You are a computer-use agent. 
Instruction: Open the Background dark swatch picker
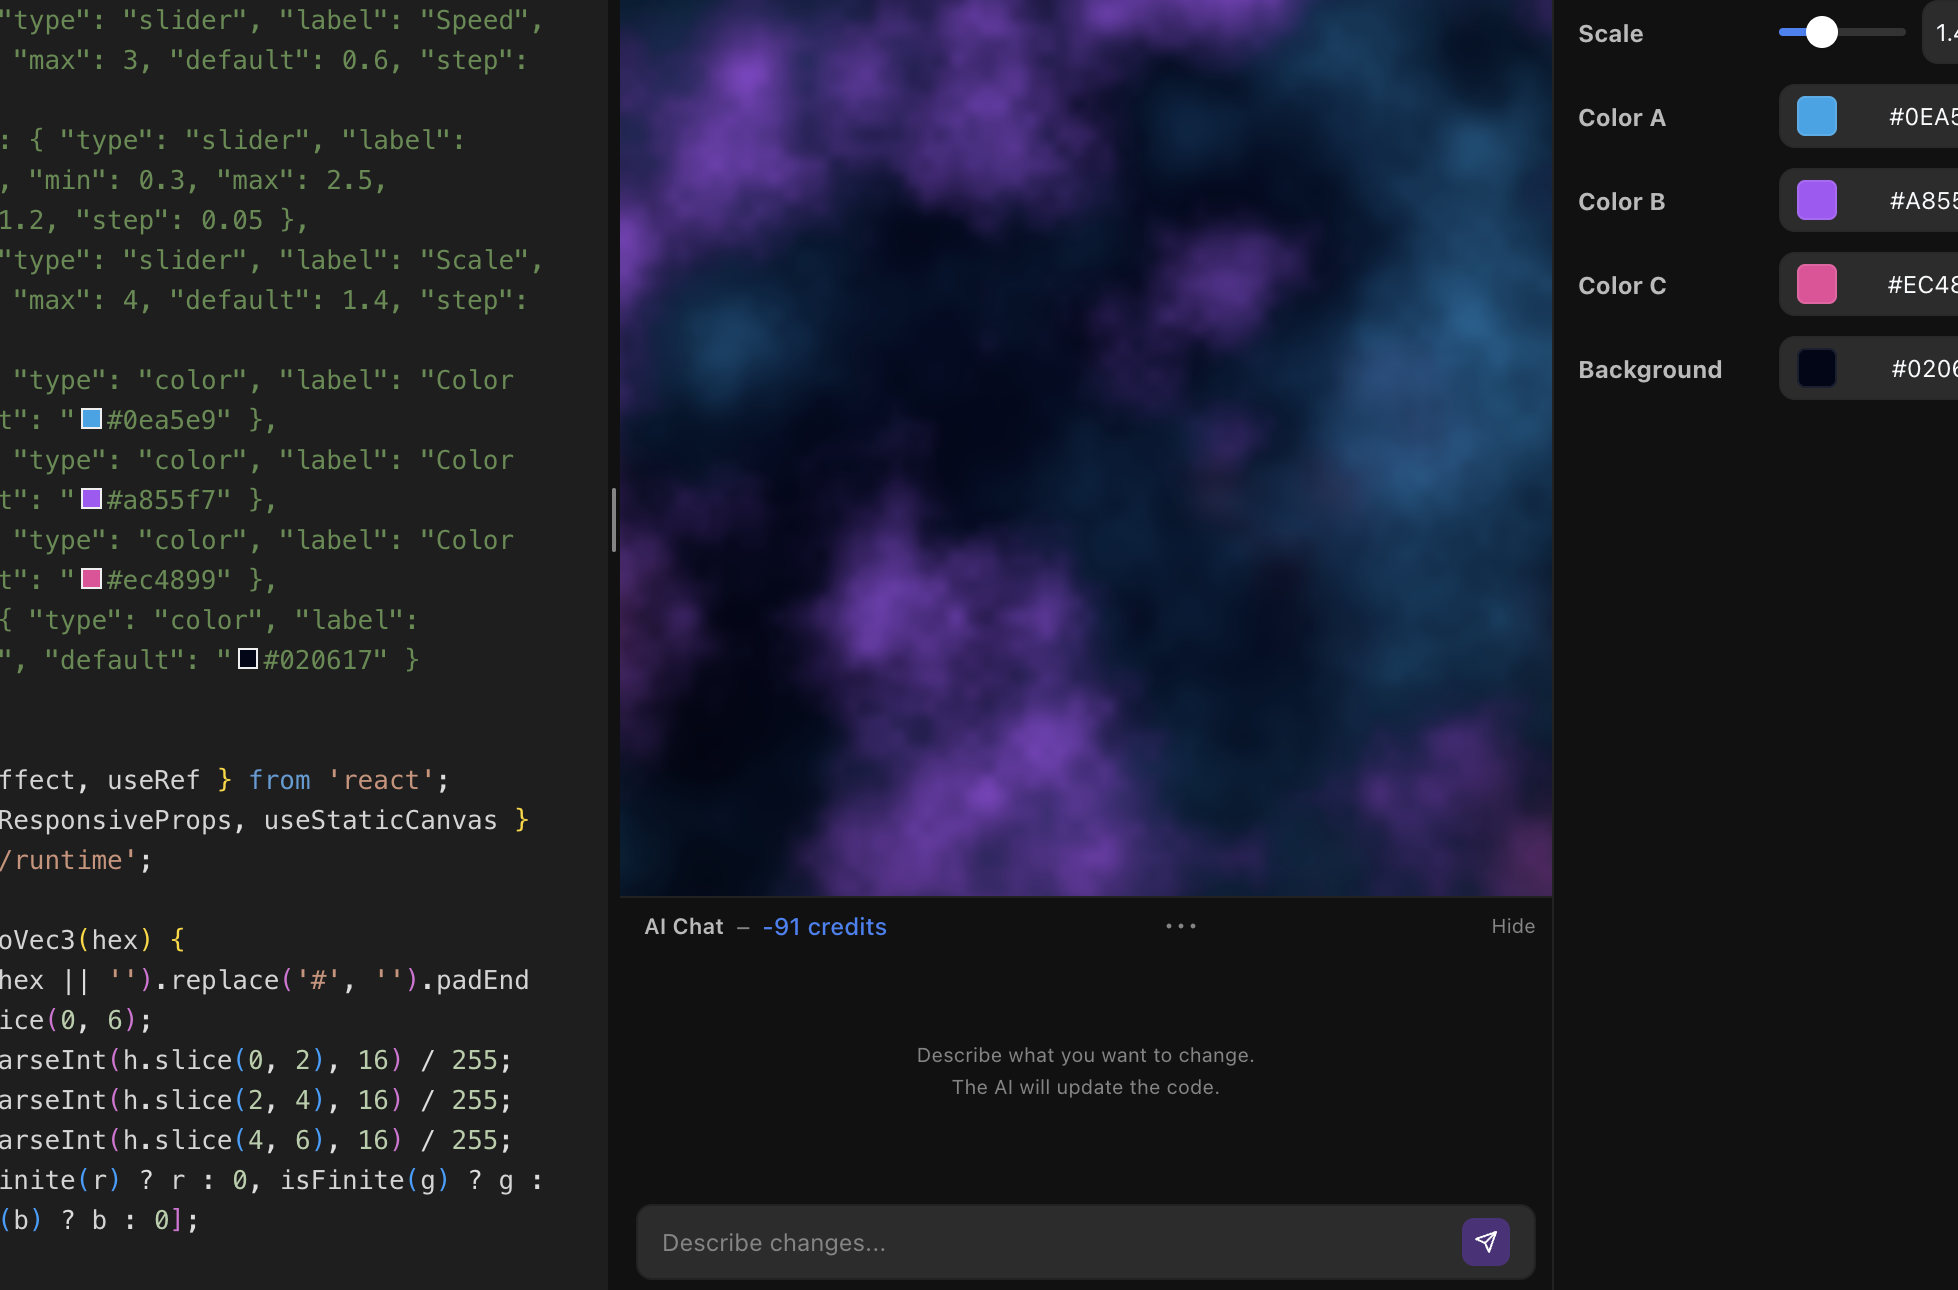click(x=1817, y=369)
